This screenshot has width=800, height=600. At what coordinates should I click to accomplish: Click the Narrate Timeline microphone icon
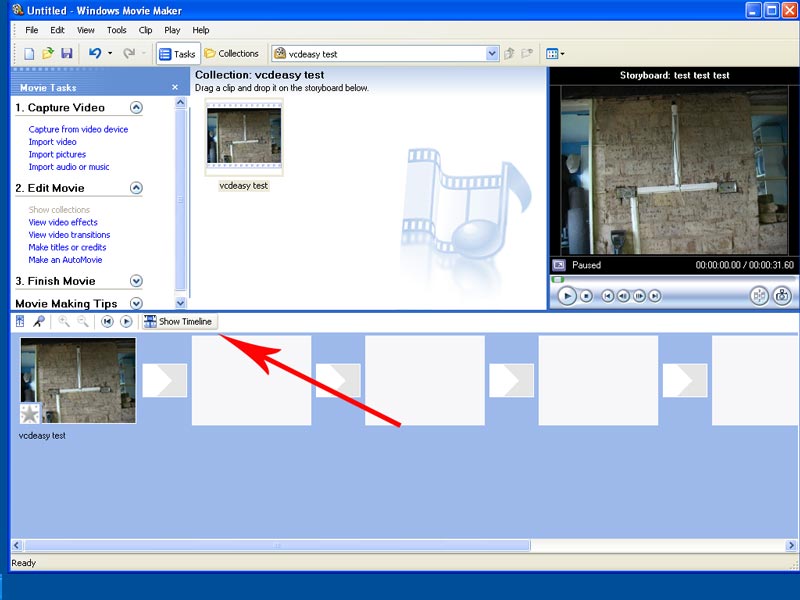[39, 321]
